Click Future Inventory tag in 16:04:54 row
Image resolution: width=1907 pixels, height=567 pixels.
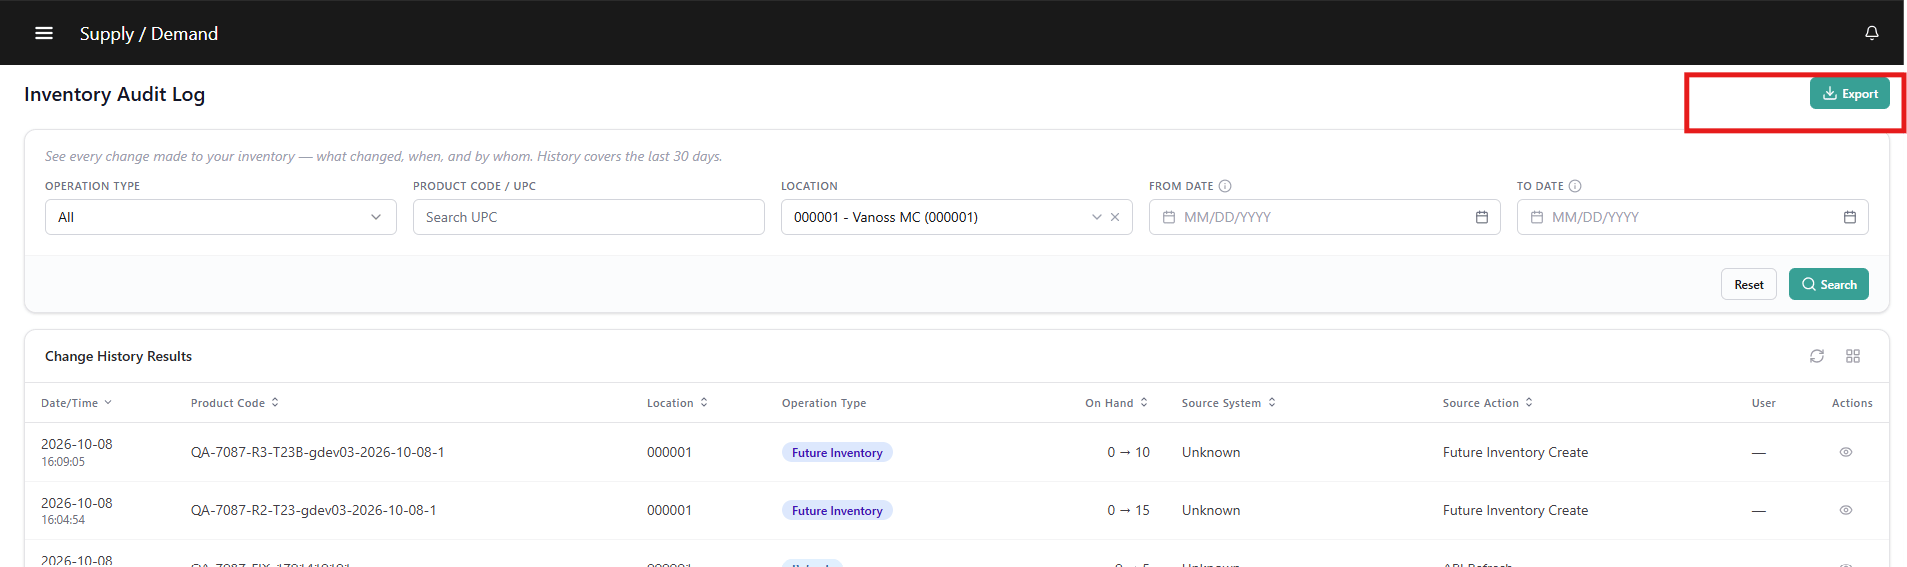tap(837, 511)
